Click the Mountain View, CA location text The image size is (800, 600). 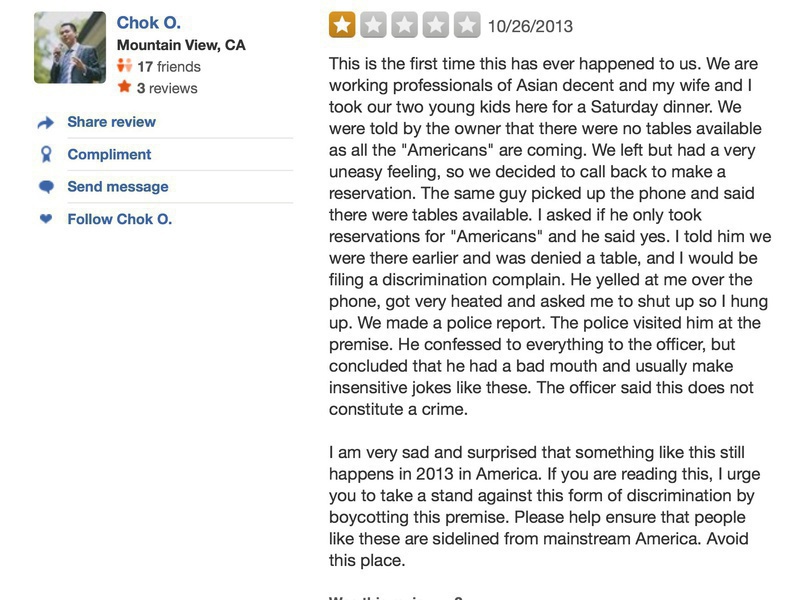tap(181, 45)
